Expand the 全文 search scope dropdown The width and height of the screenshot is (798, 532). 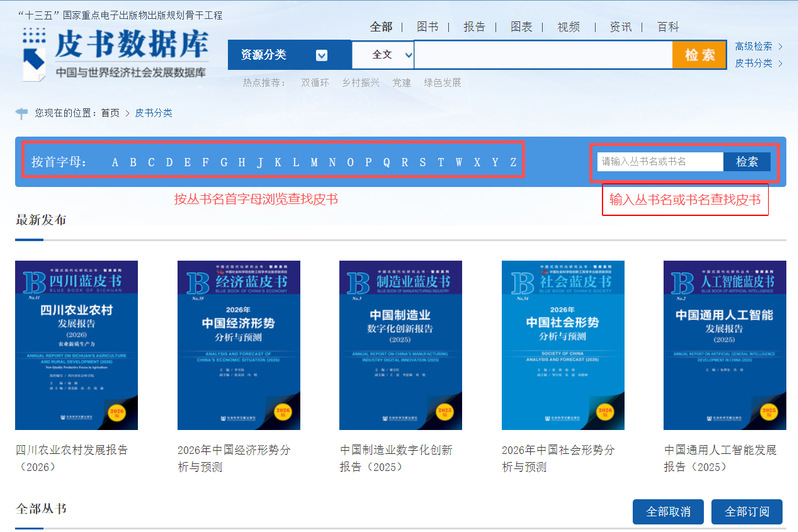(x=383, y=54)
